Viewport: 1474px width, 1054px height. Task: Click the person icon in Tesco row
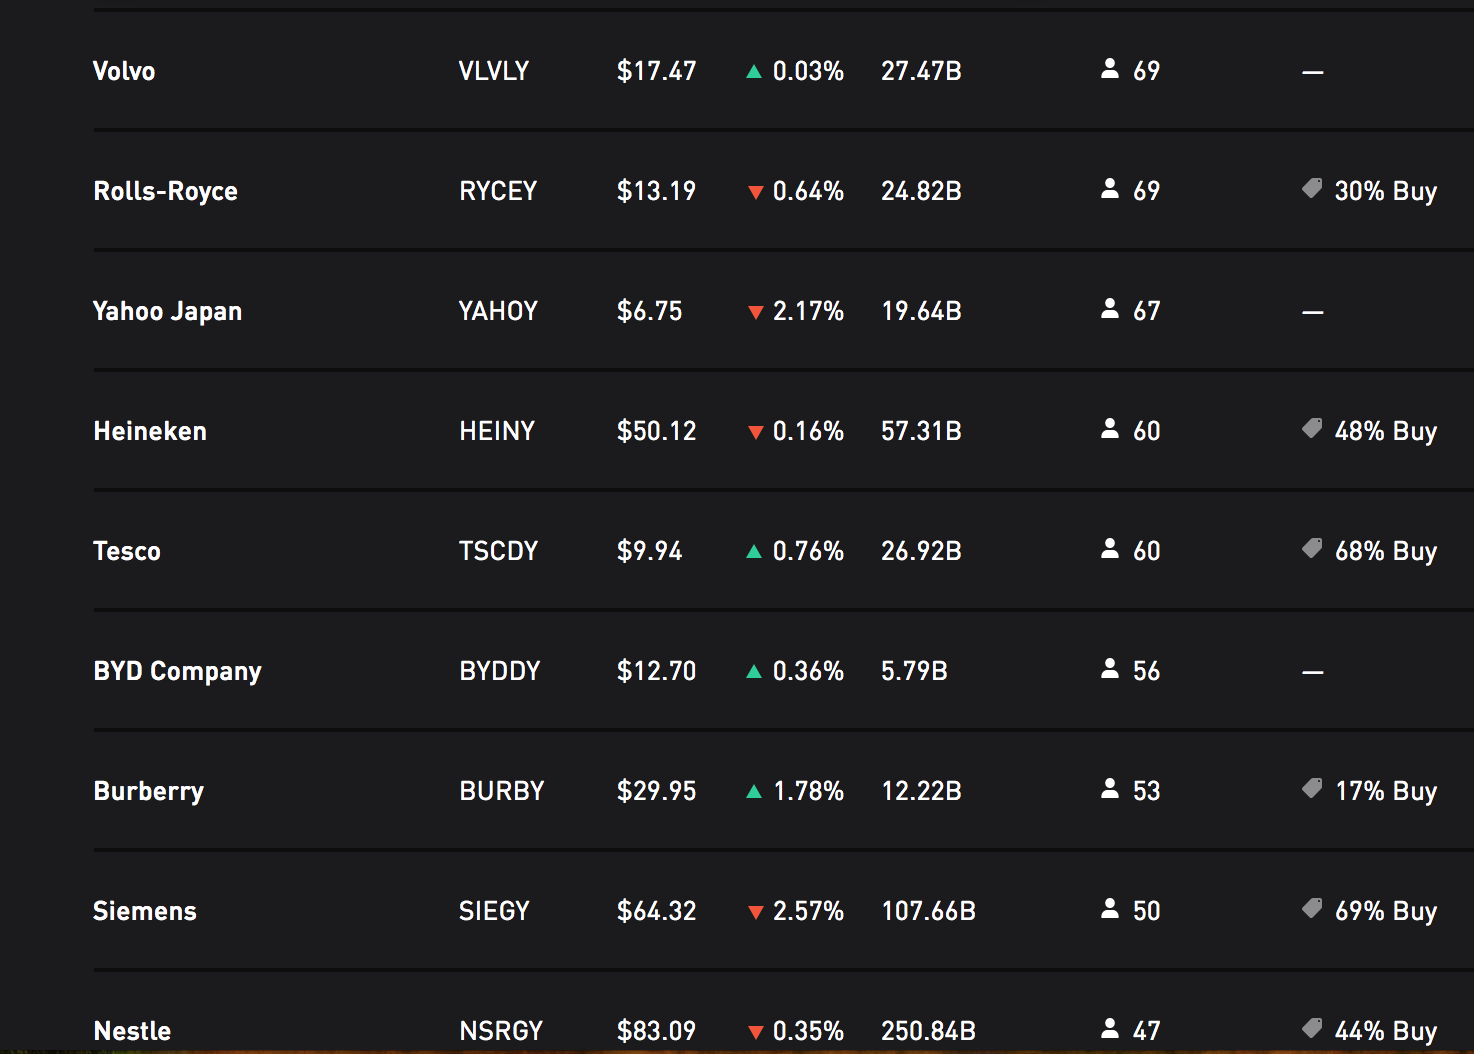coord(1110,548)
